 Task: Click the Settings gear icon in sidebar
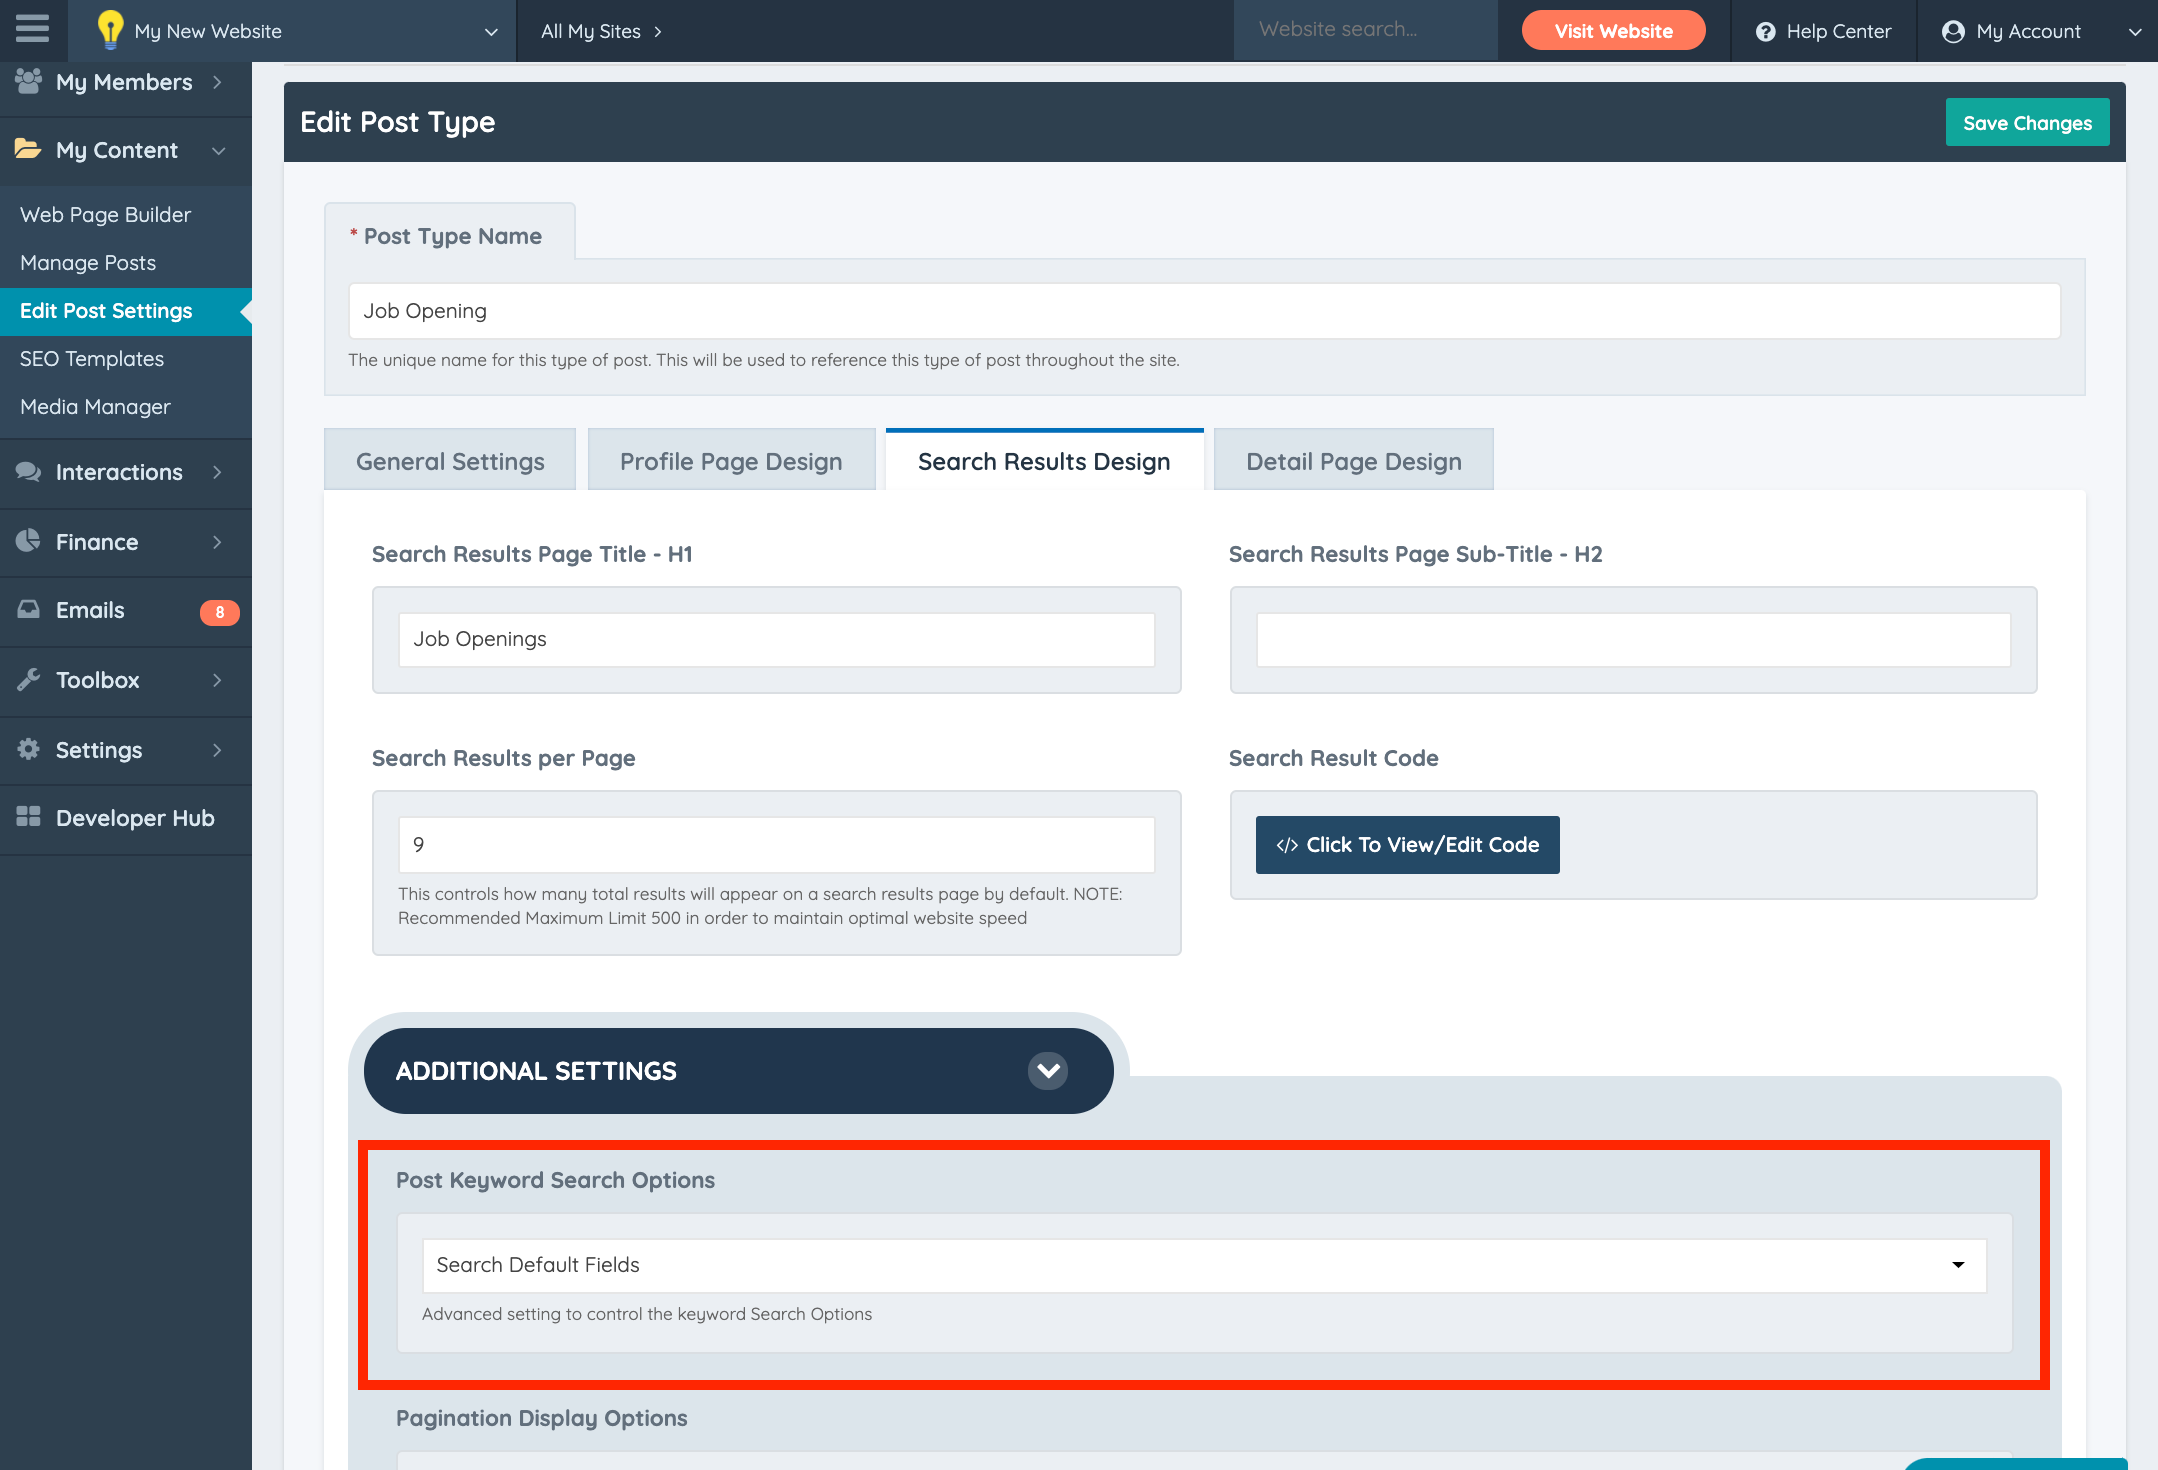coord(28,749)
